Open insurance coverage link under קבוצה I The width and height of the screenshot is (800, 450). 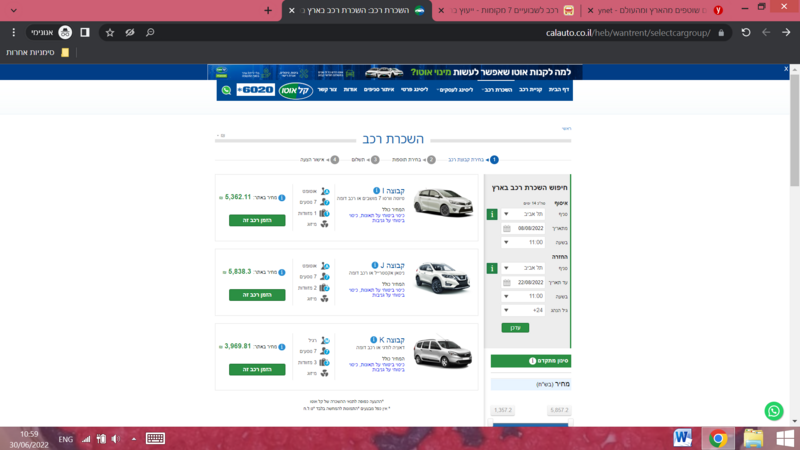click(x=377, y=218)
